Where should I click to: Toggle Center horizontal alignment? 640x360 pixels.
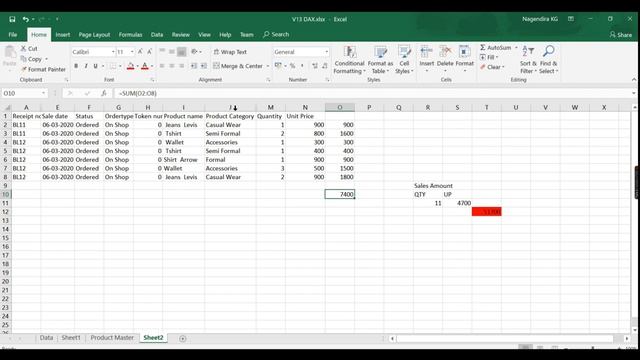pos(172,66)
